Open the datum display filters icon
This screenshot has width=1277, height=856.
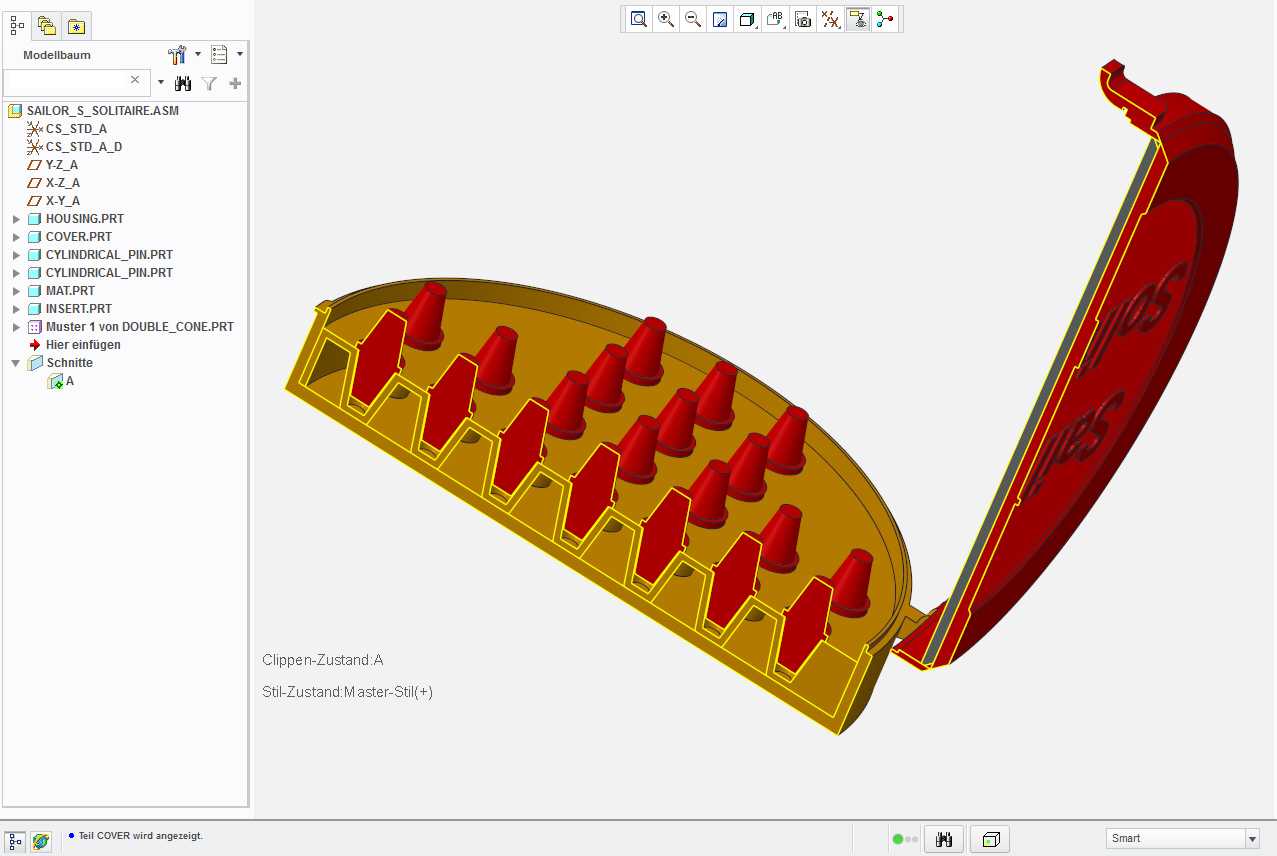[x=830, y=19]
